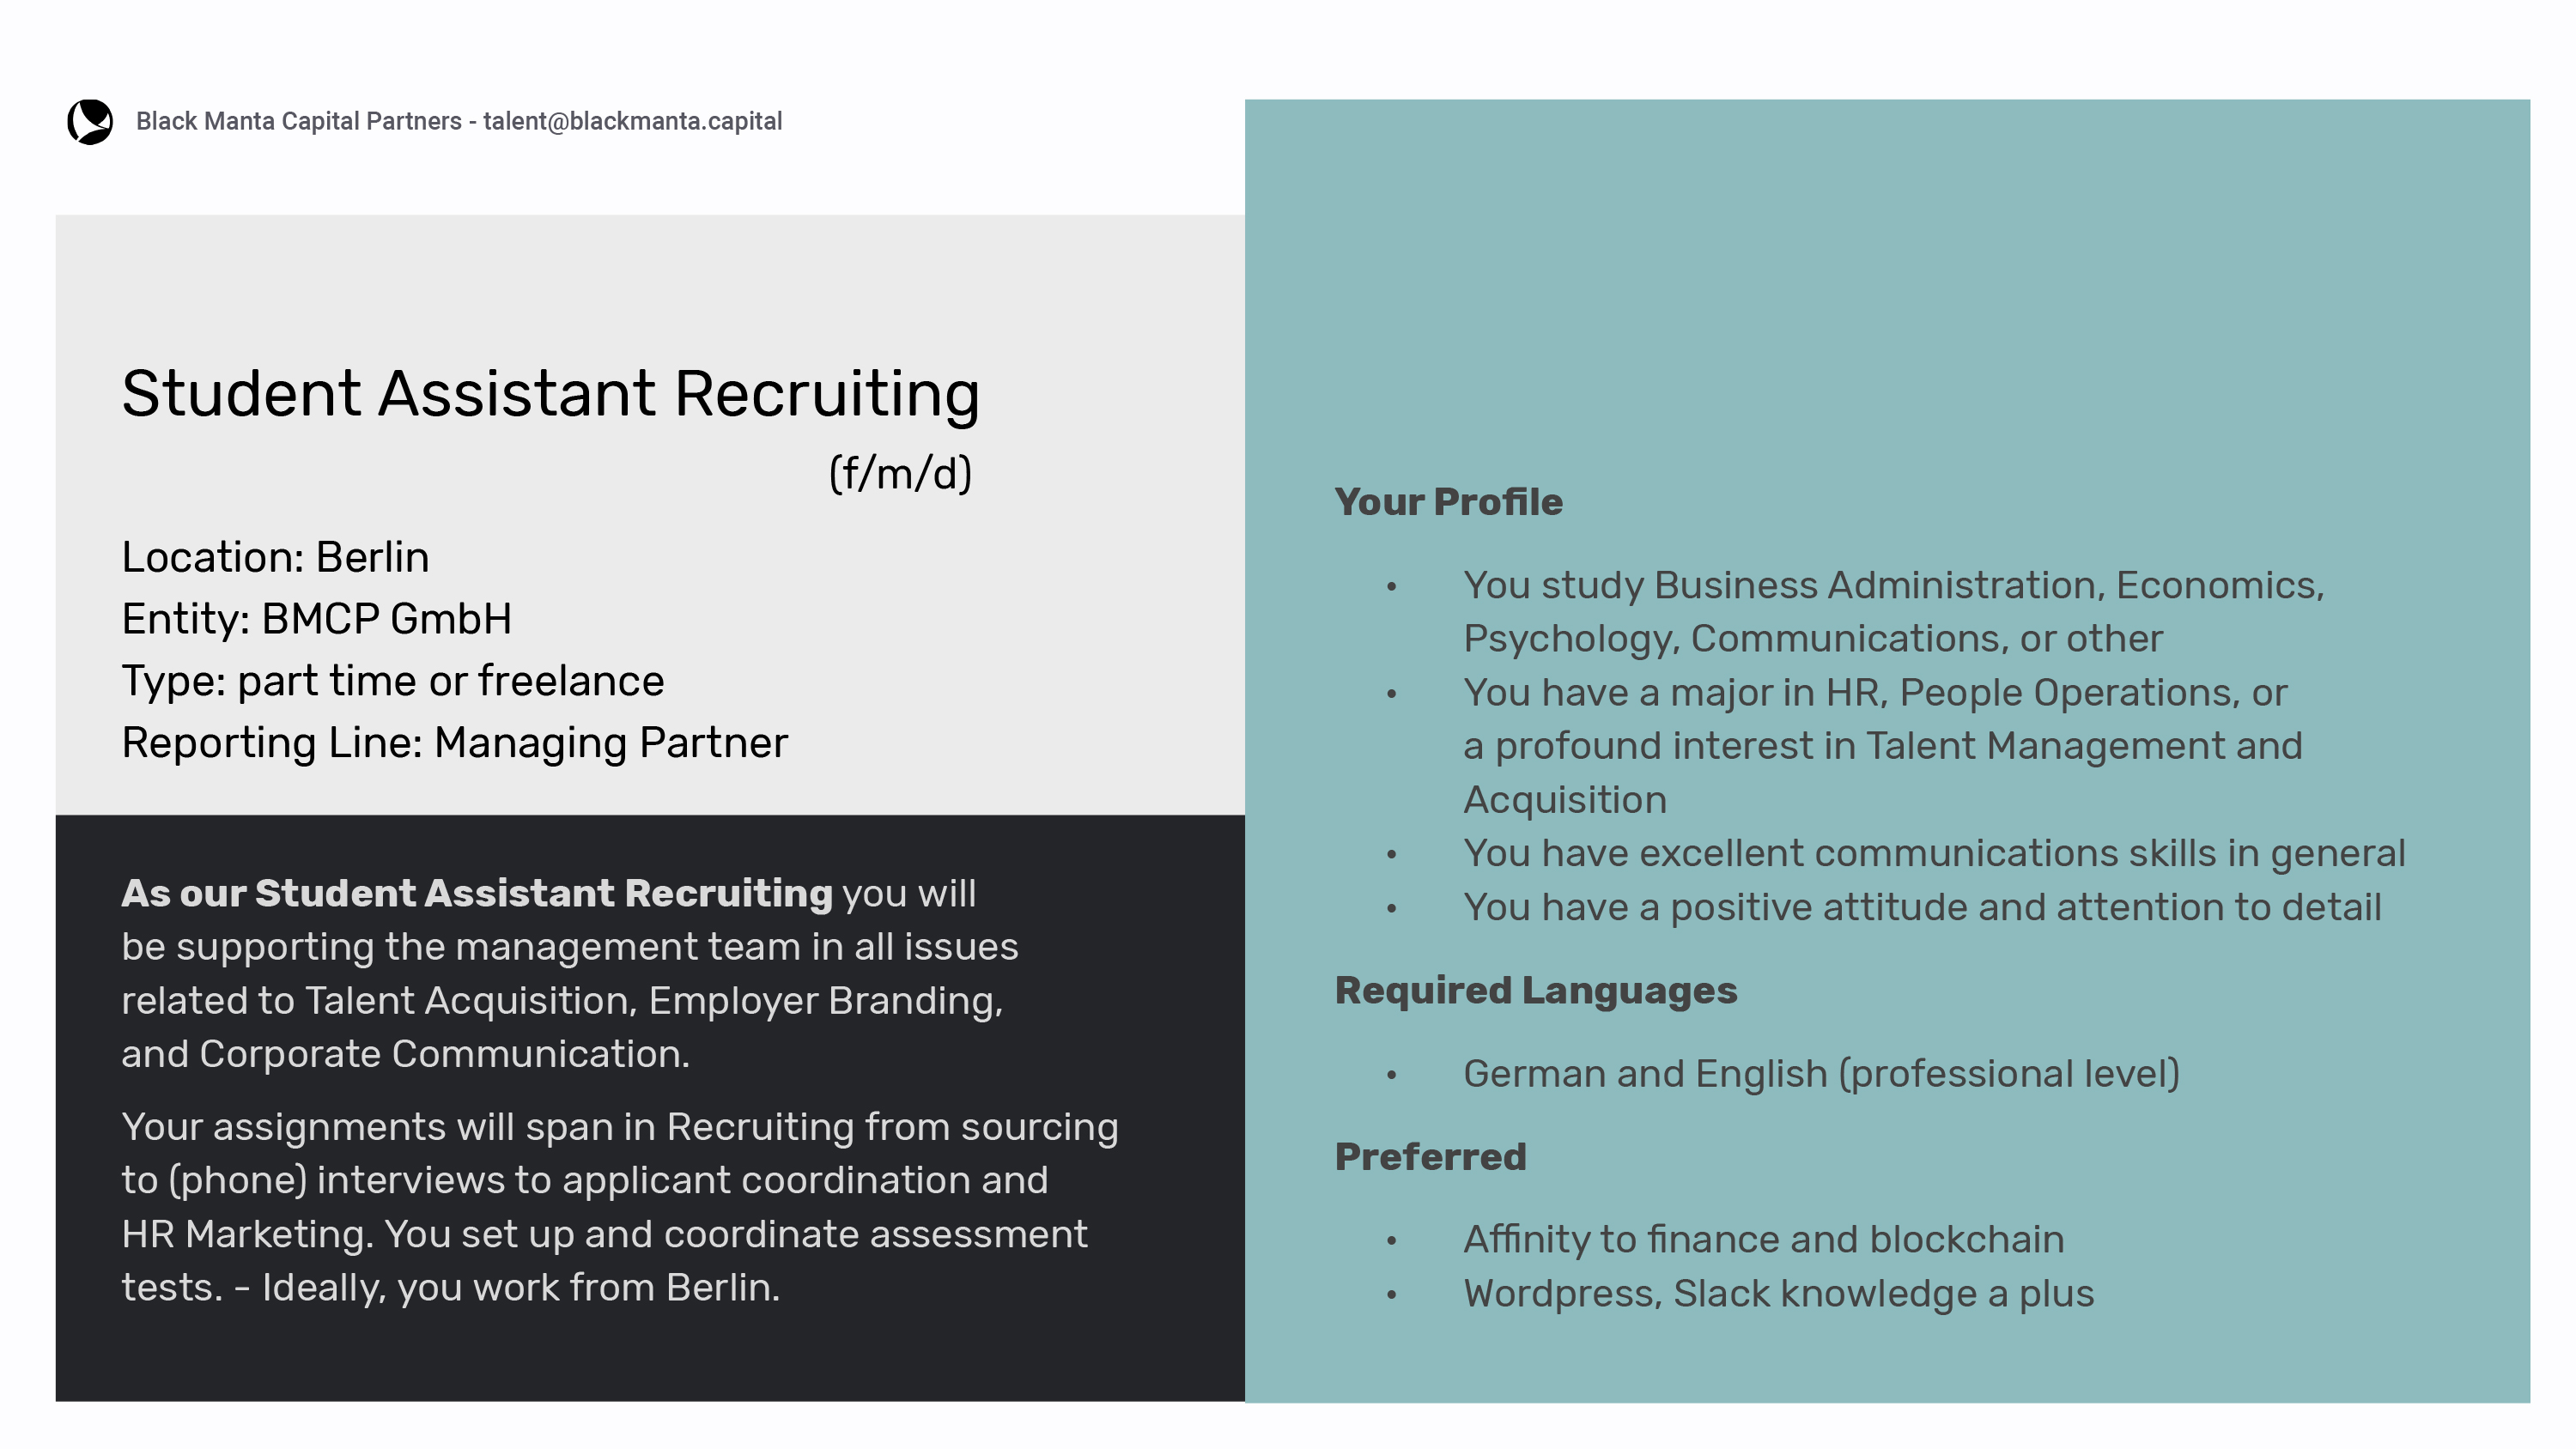Click the You study Business Administration bullet

(1893, 611)
